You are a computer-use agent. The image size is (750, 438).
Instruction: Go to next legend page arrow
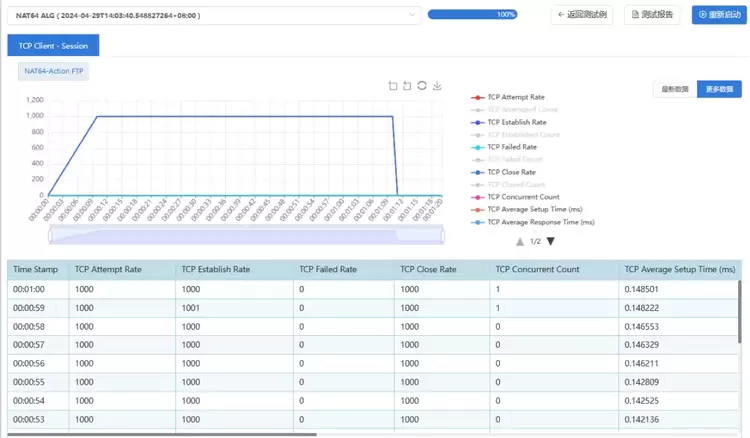[x=550, y=241]
